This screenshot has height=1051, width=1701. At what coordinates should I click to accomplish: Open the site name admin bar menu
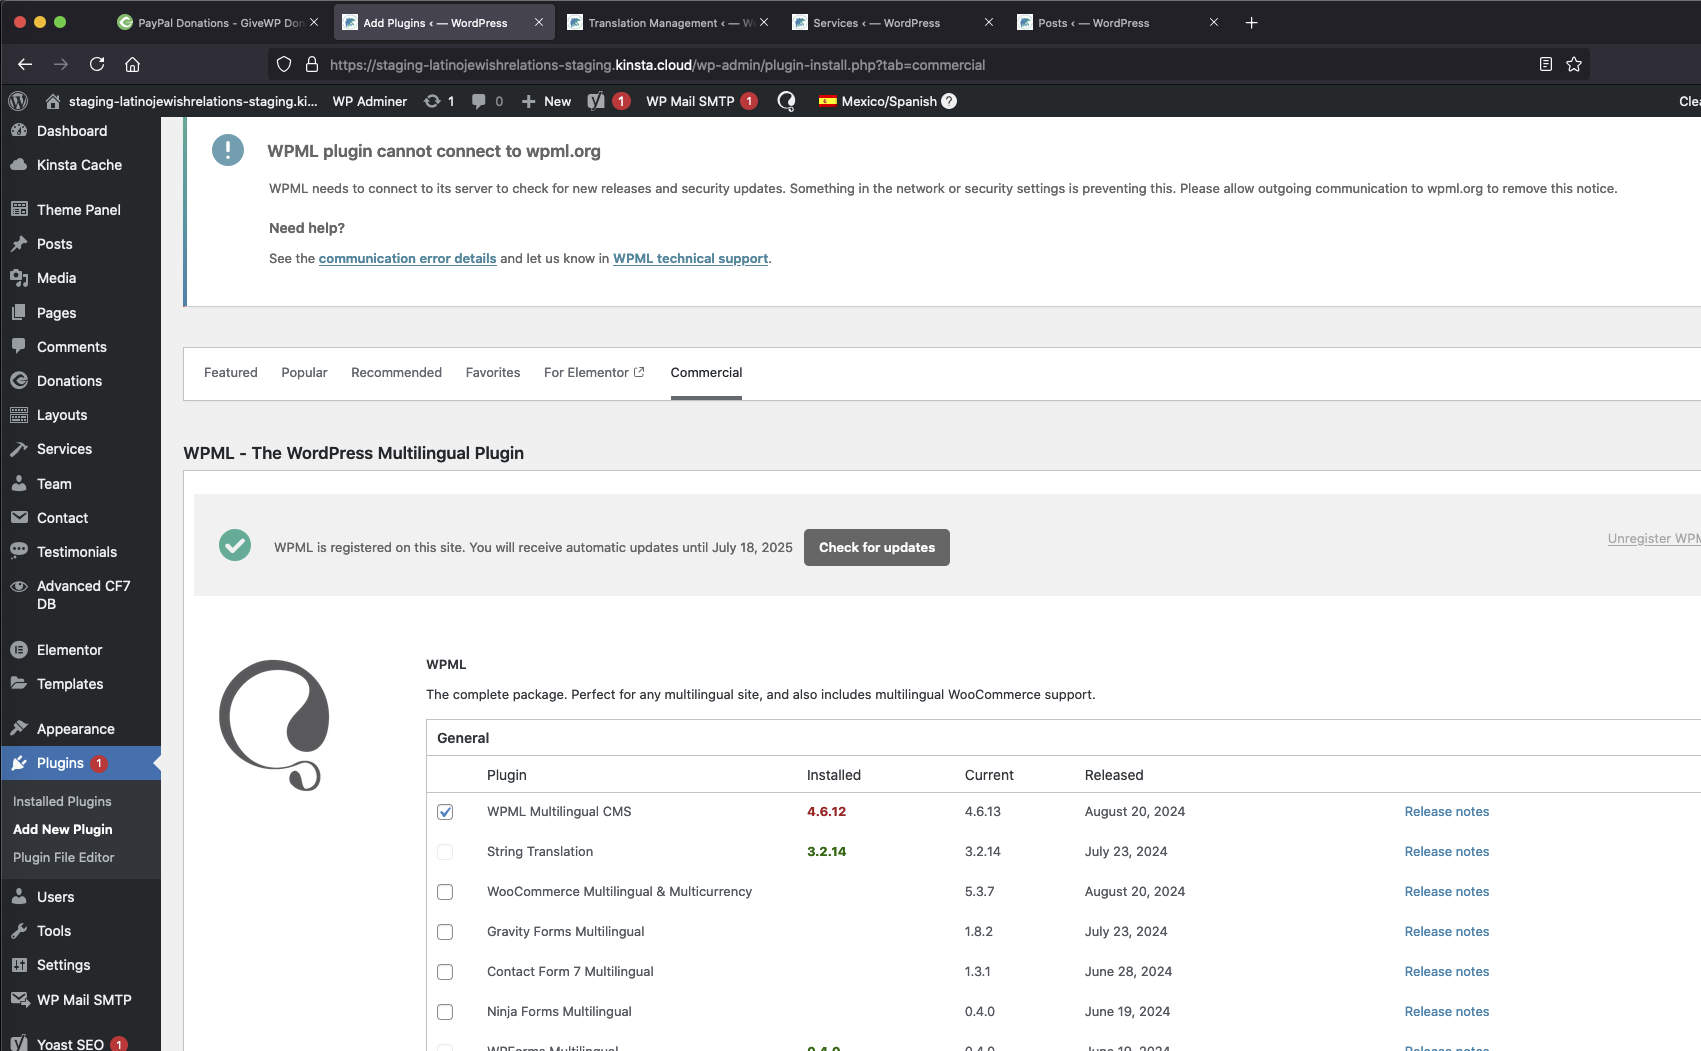coord(181,101)
